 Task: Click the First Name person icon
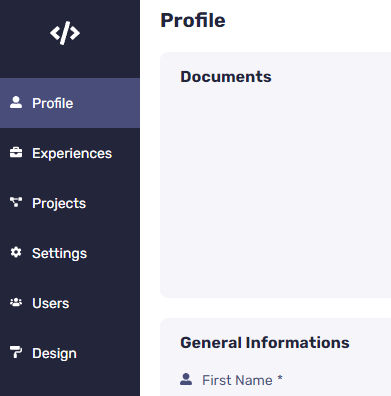click(x=186, y=379)
